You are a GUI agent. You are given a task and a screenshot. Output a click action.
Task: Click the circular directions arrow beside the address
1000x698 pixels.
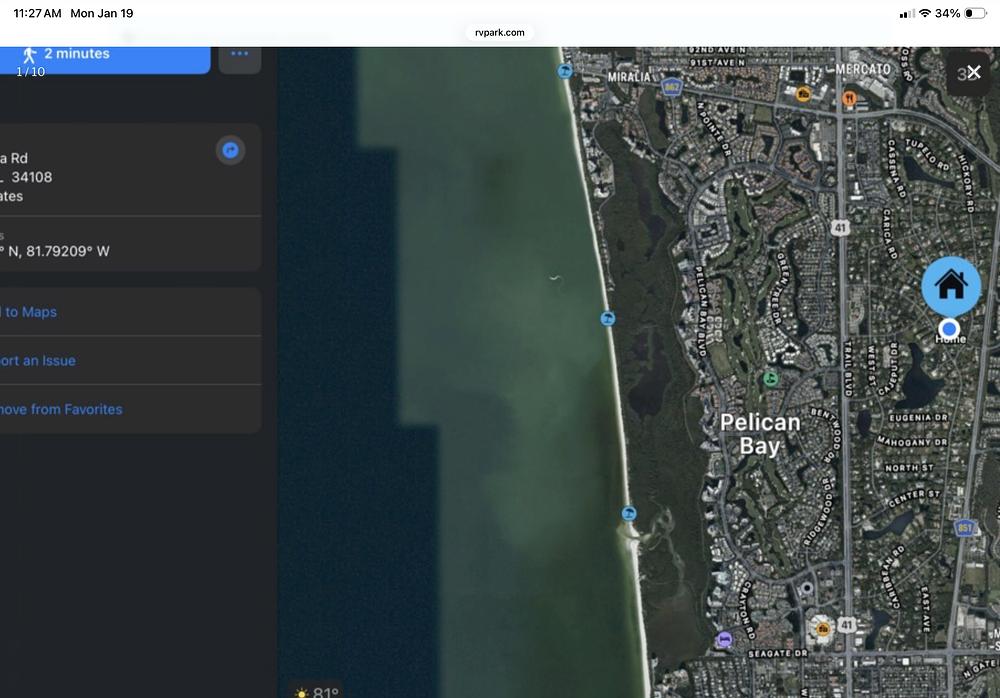pos(230,150)
